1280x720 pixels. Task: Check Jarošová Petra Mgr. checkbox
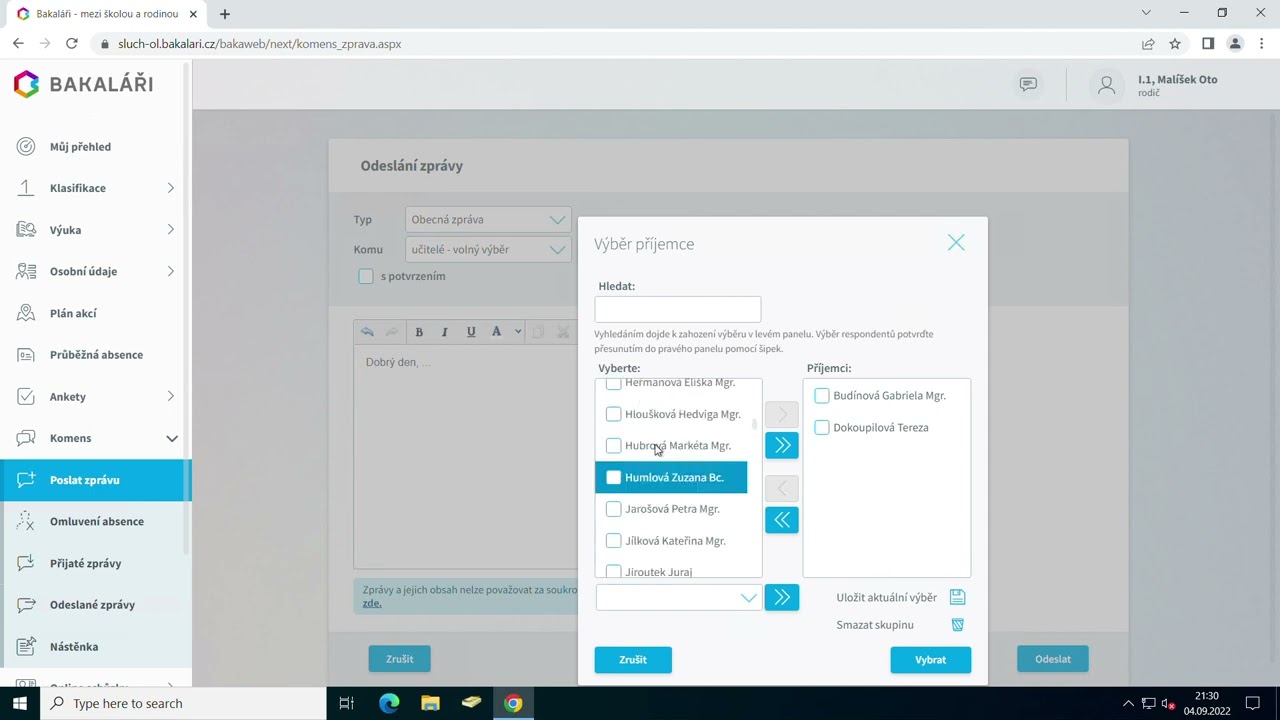pos(613,509)
